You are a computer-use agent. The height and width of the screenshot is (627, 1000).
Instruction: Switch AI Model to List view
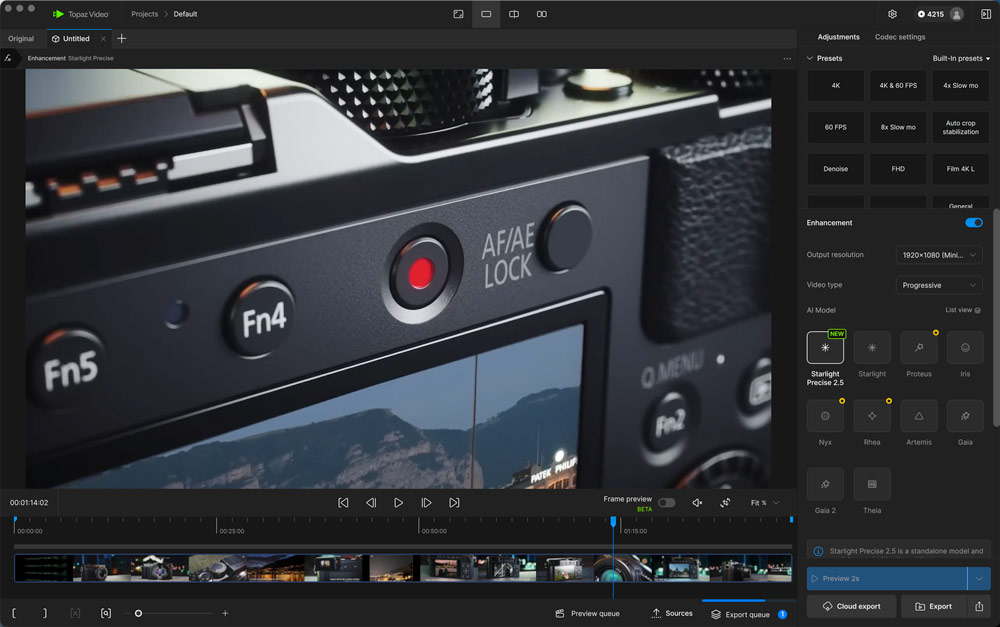point(963,310)
